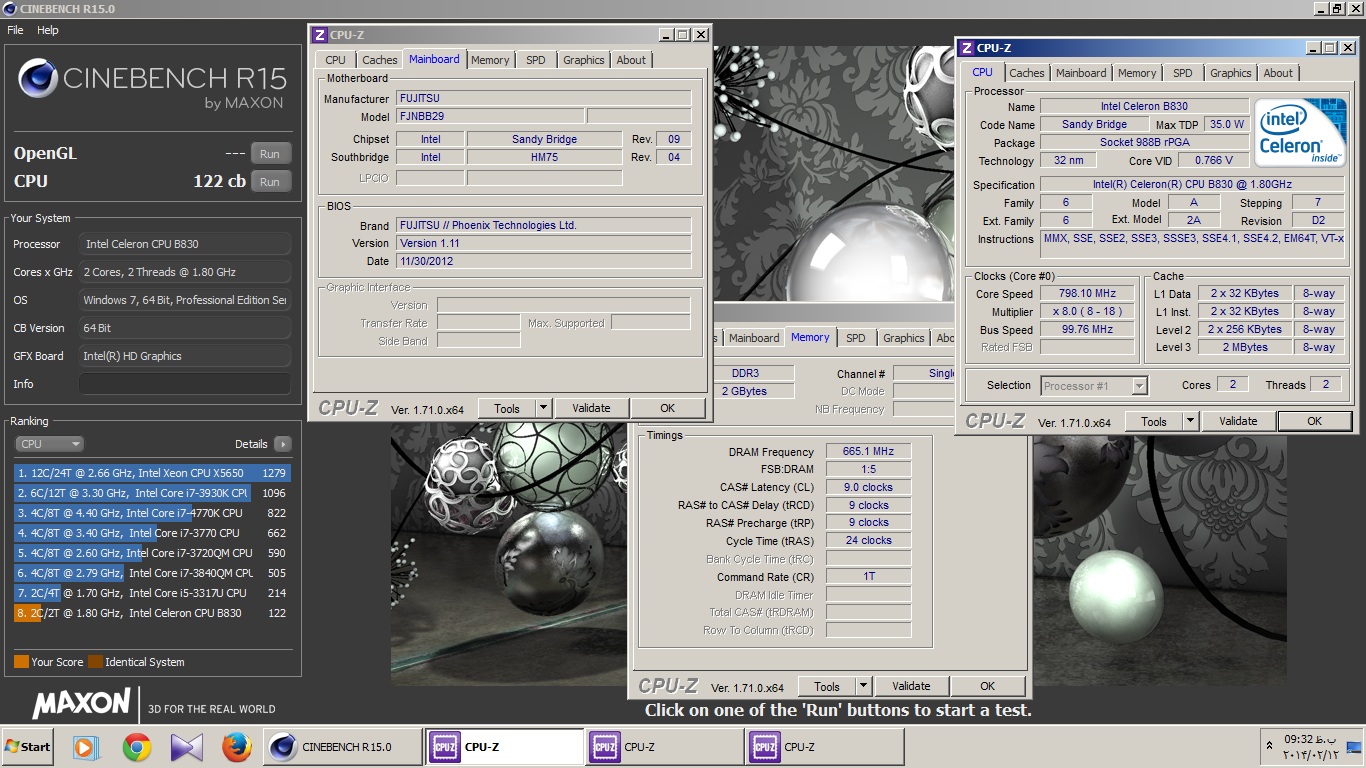The width and height of the screenshot is (1366, 768).
Task: Switch to CINEBENCH R15.0 taskbar item
Action: tap(343, 747)
